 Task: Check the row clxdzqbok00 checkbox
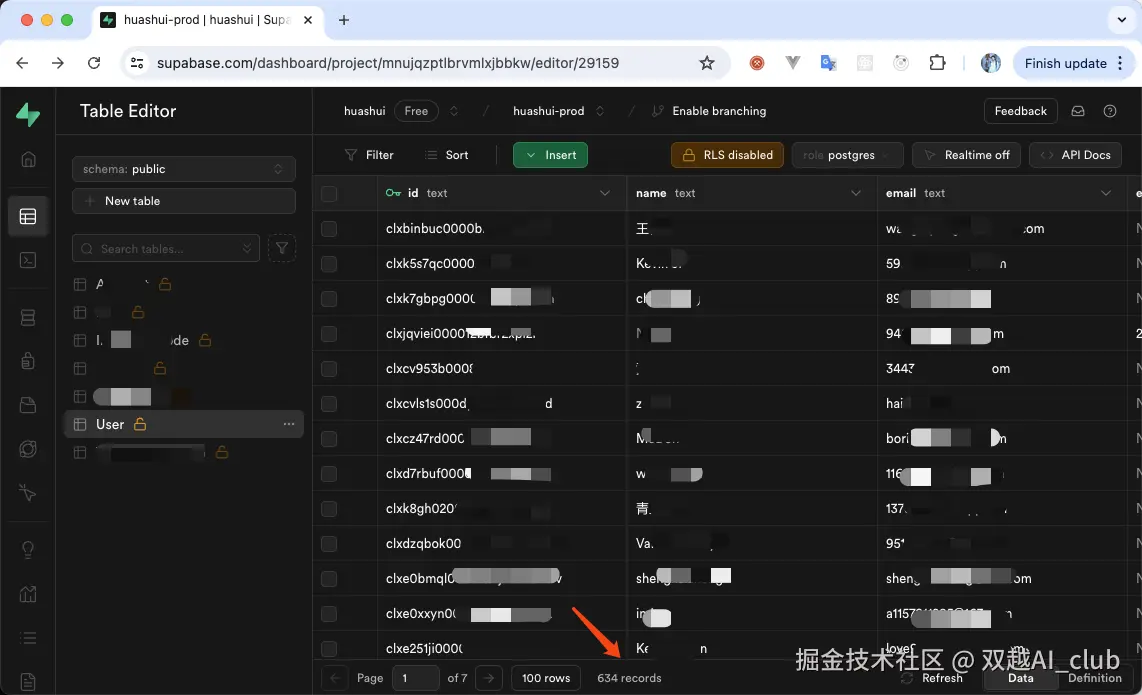[x=329, y=543]
